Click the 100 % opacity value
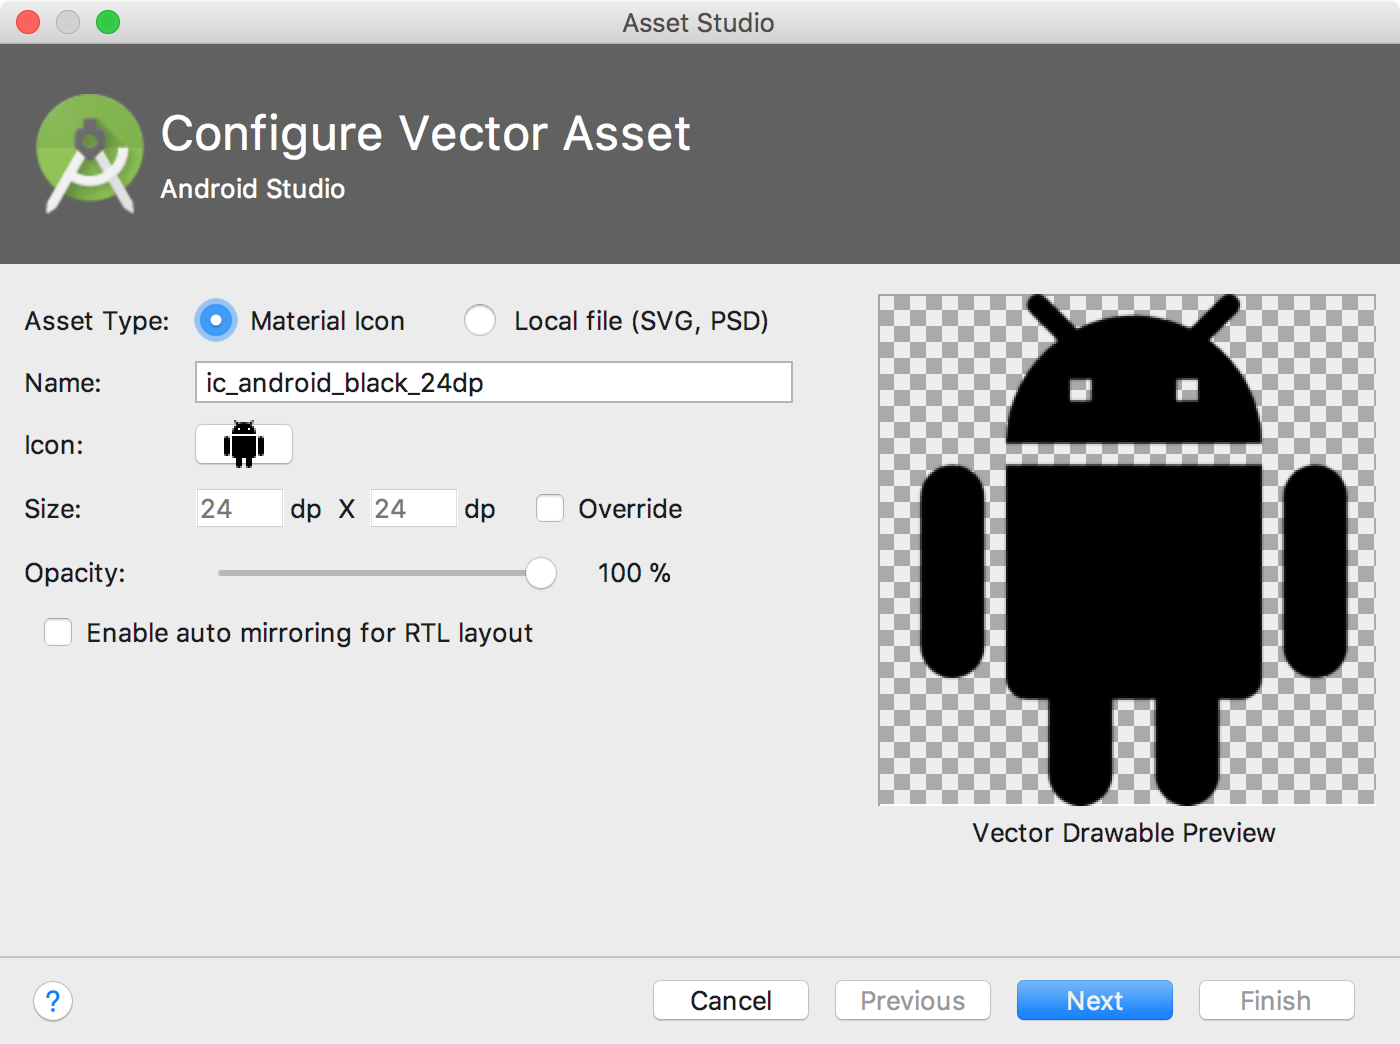This screenshot has width=1400, height=1044. click(x=634, y=573)
